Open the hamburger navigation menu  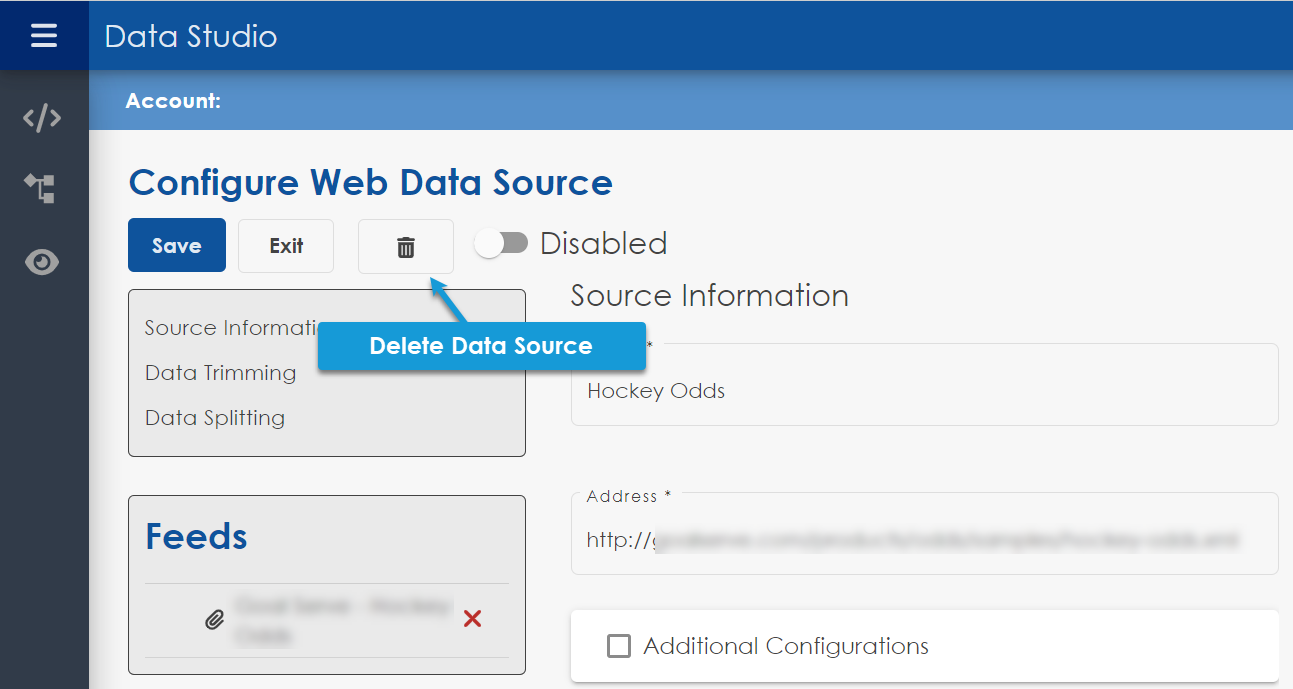[44, 36]
